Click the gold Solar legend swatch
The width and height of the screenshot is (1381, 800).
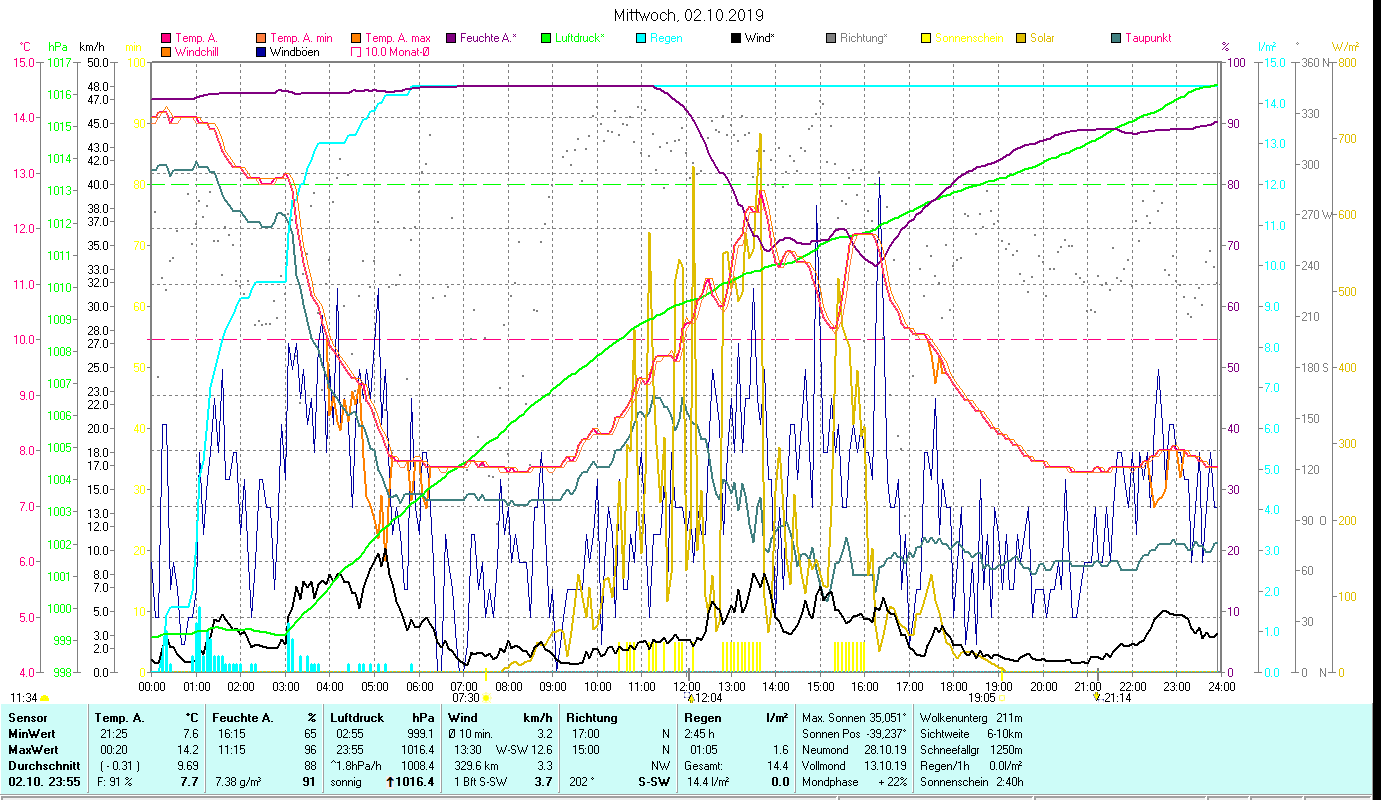[x=1021, y=38]
